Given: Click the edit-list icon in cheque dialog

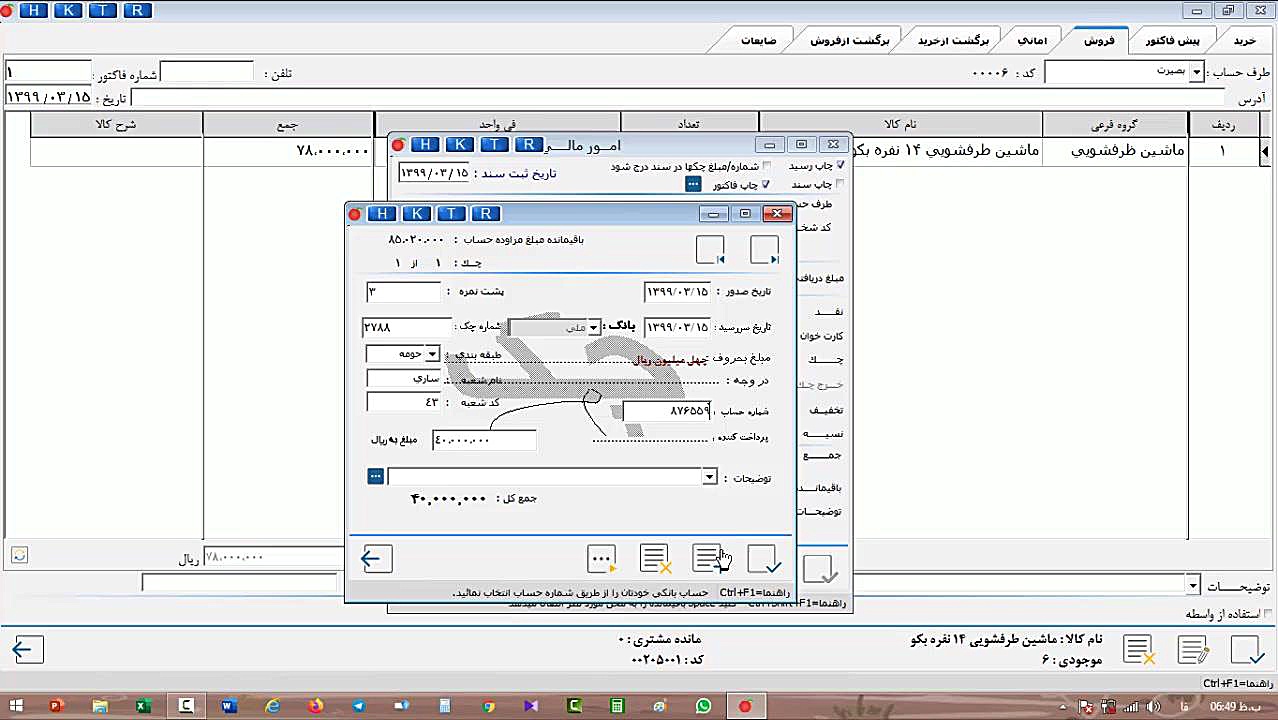Looking at the screenshot, I should pyautogui.click(x=709, y=559).
